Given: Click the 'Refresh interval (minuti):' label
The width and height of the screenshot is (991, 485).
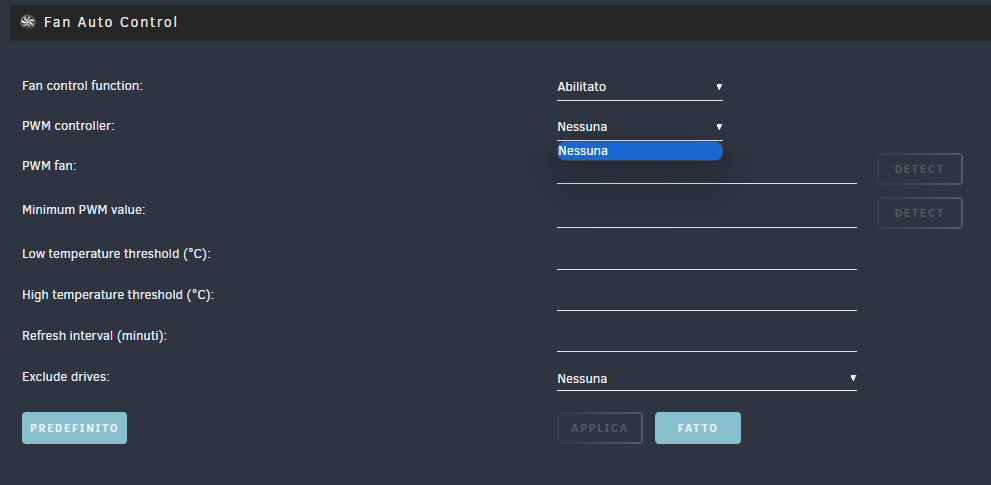Looking at the screenshot, I should [x=94, y=336].
